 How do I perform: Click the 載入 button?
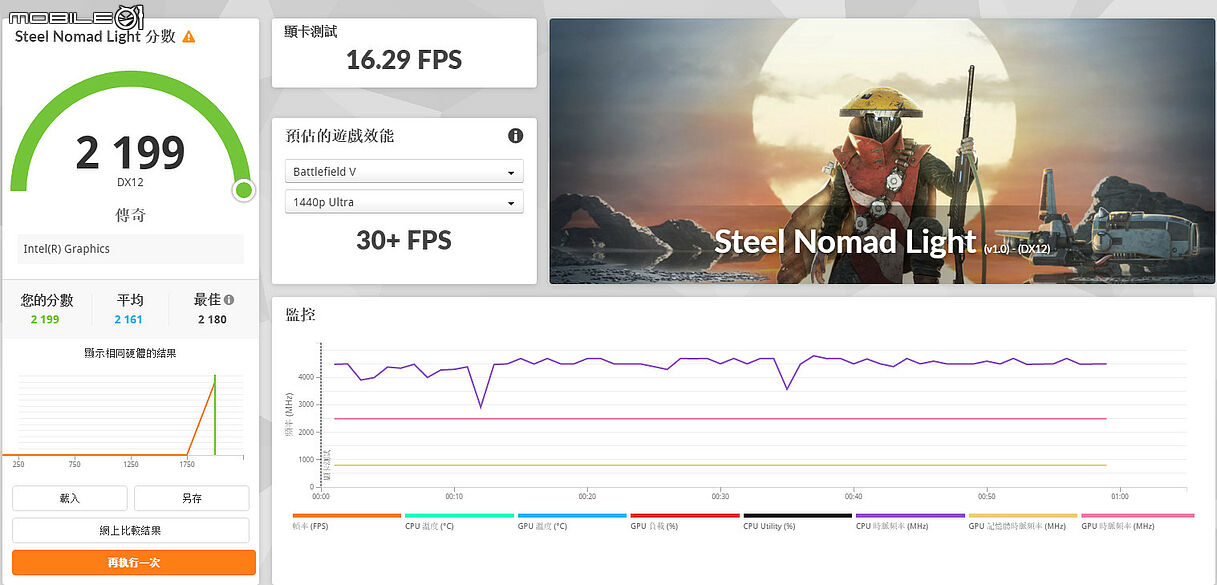[70, 498]
